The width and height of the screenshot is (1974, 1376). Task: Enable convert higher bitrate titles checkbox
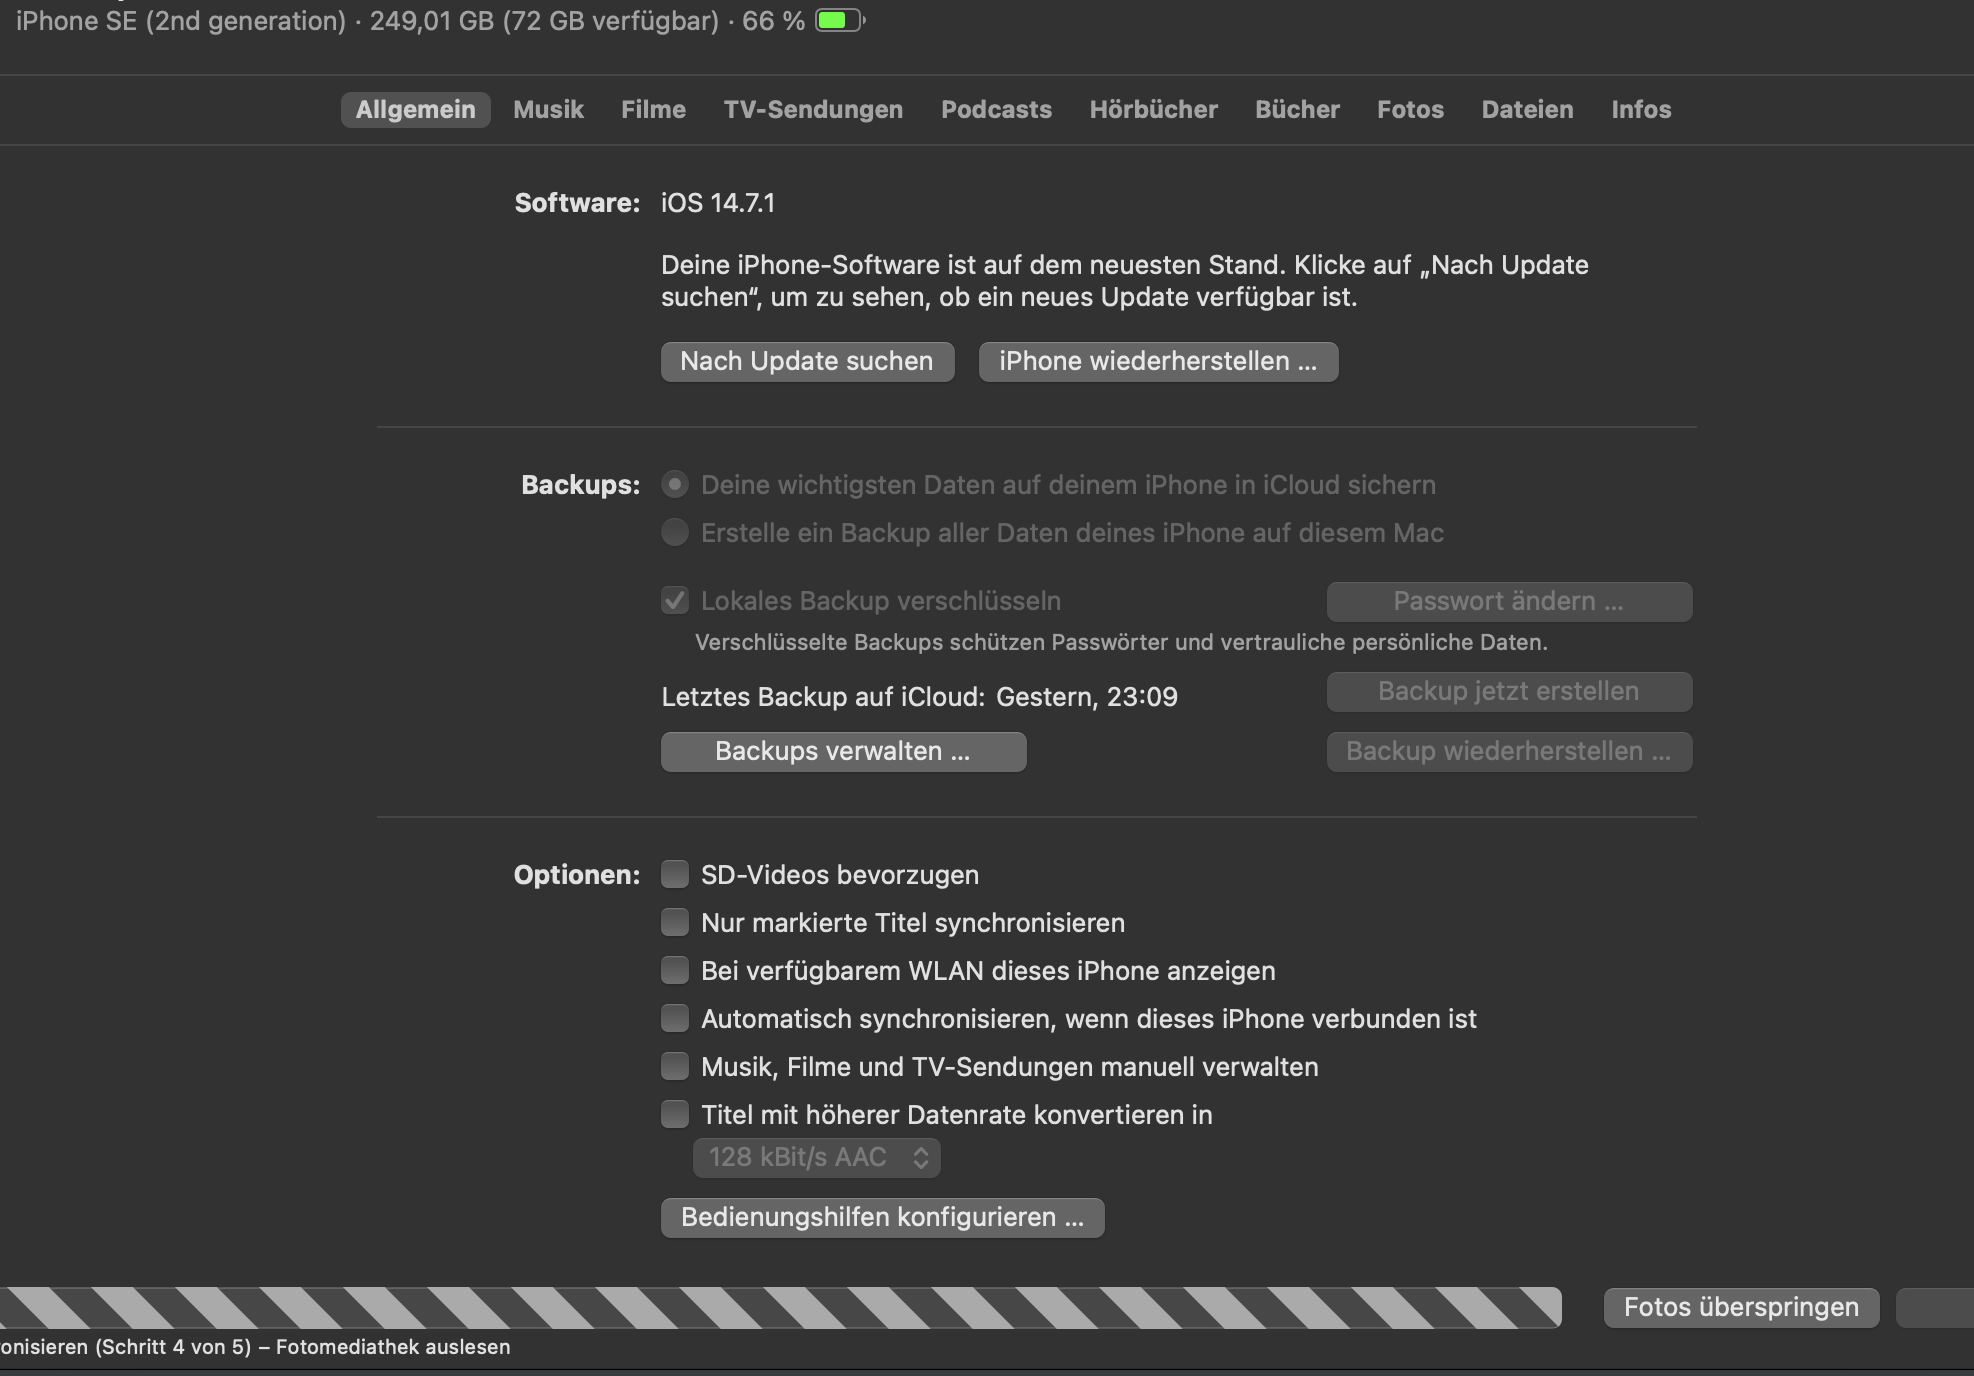pos(675,1115)
